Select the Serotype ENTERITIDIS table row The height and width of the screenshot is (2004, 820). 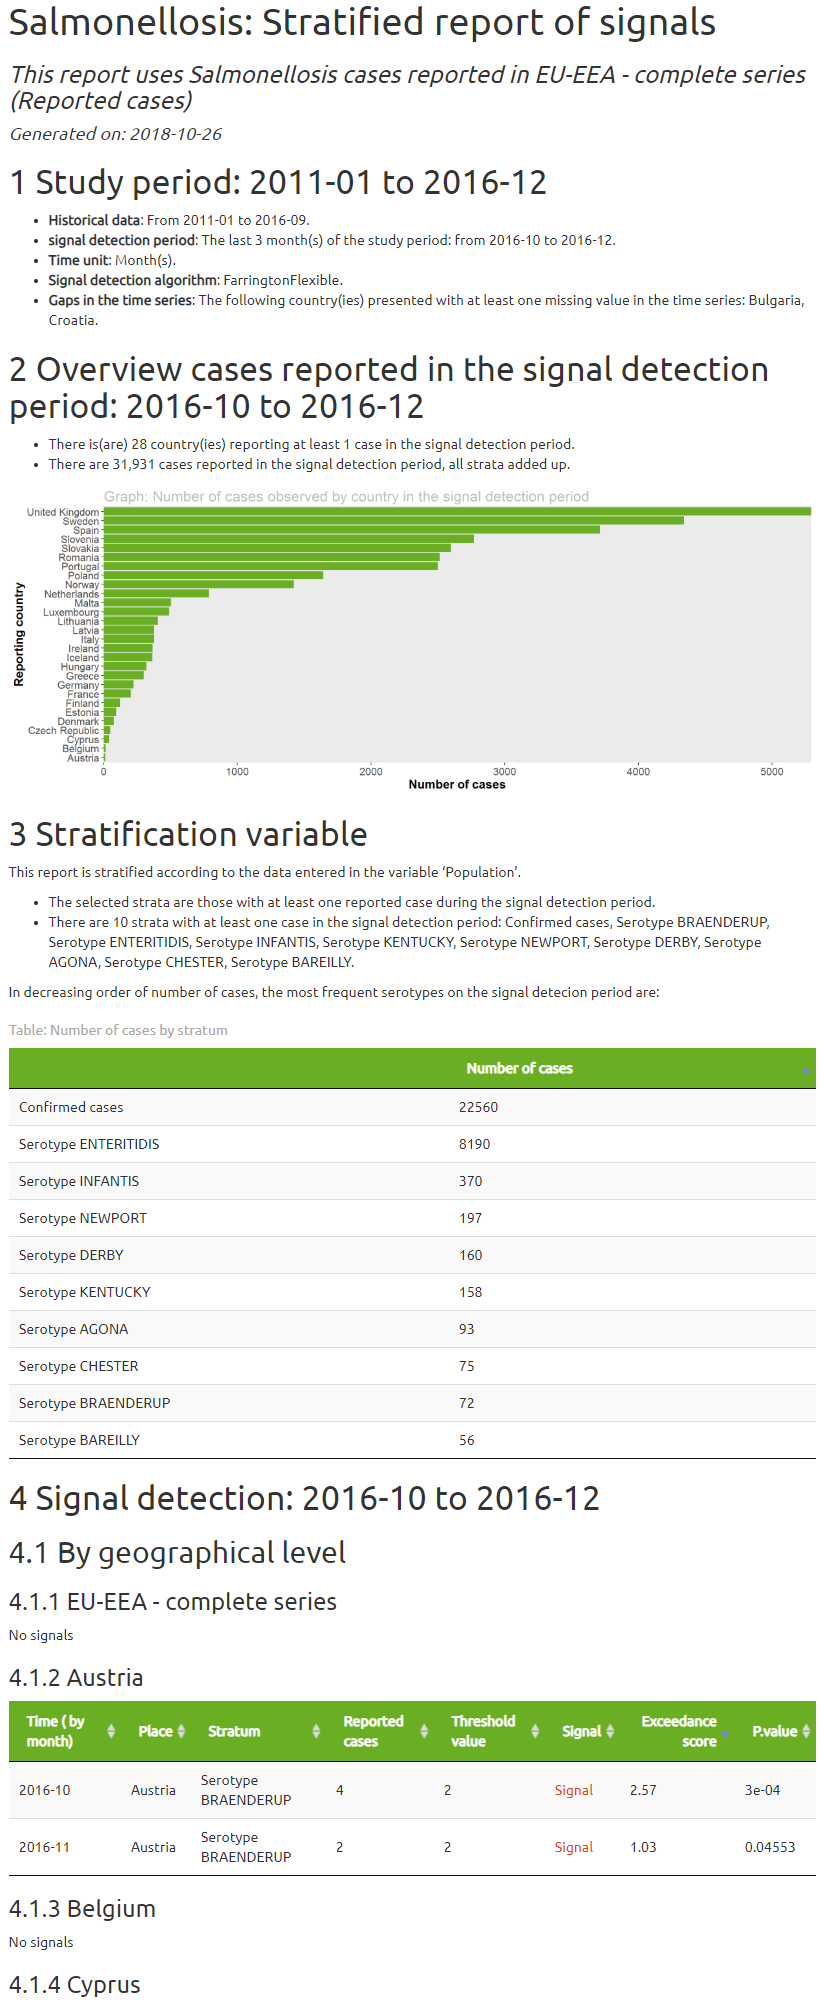(412, 1144)
